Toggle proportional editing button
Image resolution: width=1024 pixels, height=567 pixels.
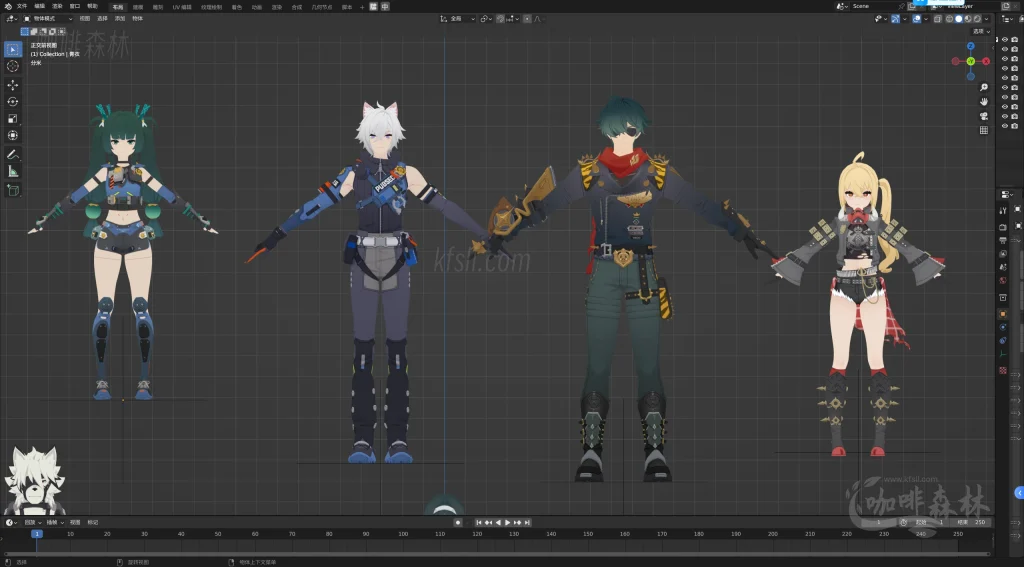527,19
